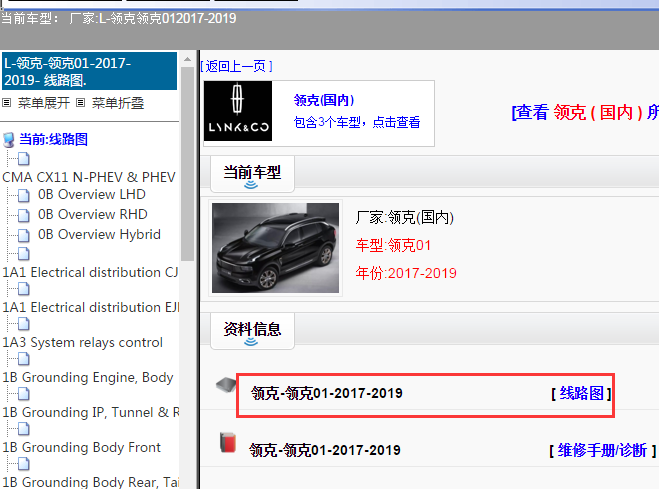Select the 当前车型 tab header

[252, 174]
